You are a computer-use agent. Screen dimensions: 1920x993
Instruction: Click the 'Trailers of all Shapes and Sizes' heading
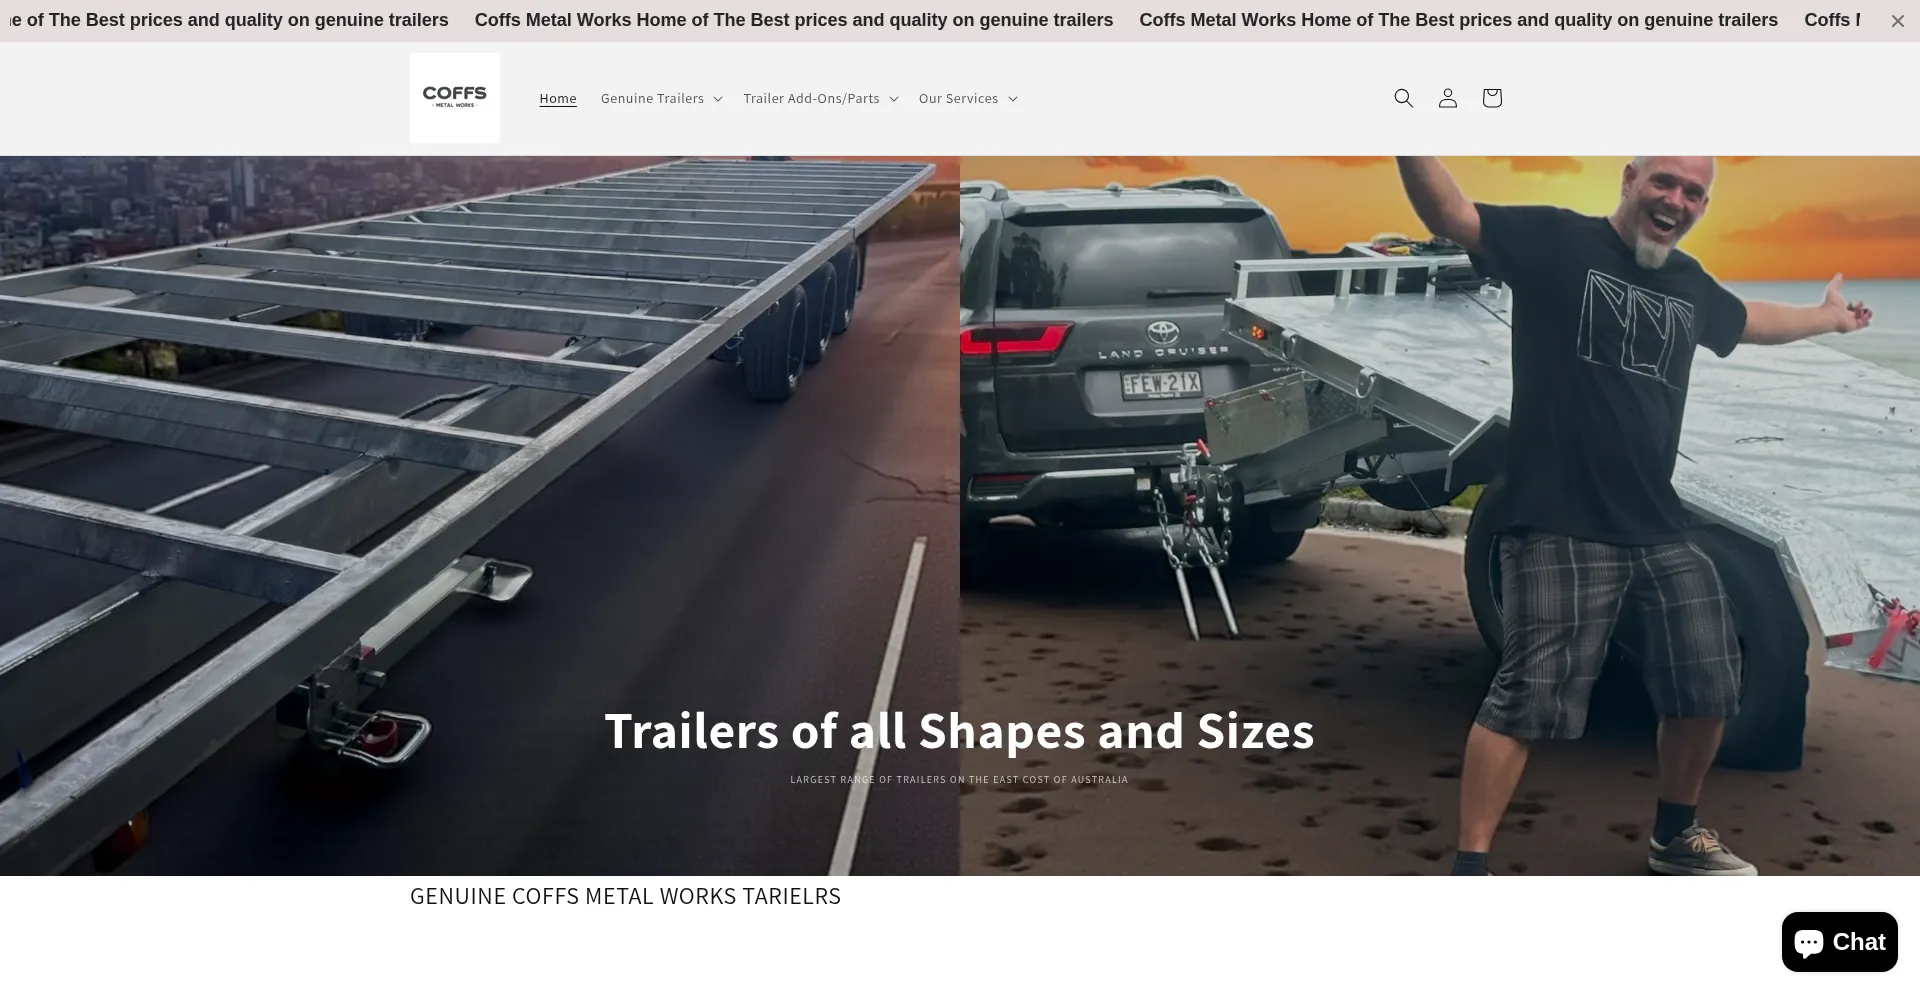click(959, 731)
